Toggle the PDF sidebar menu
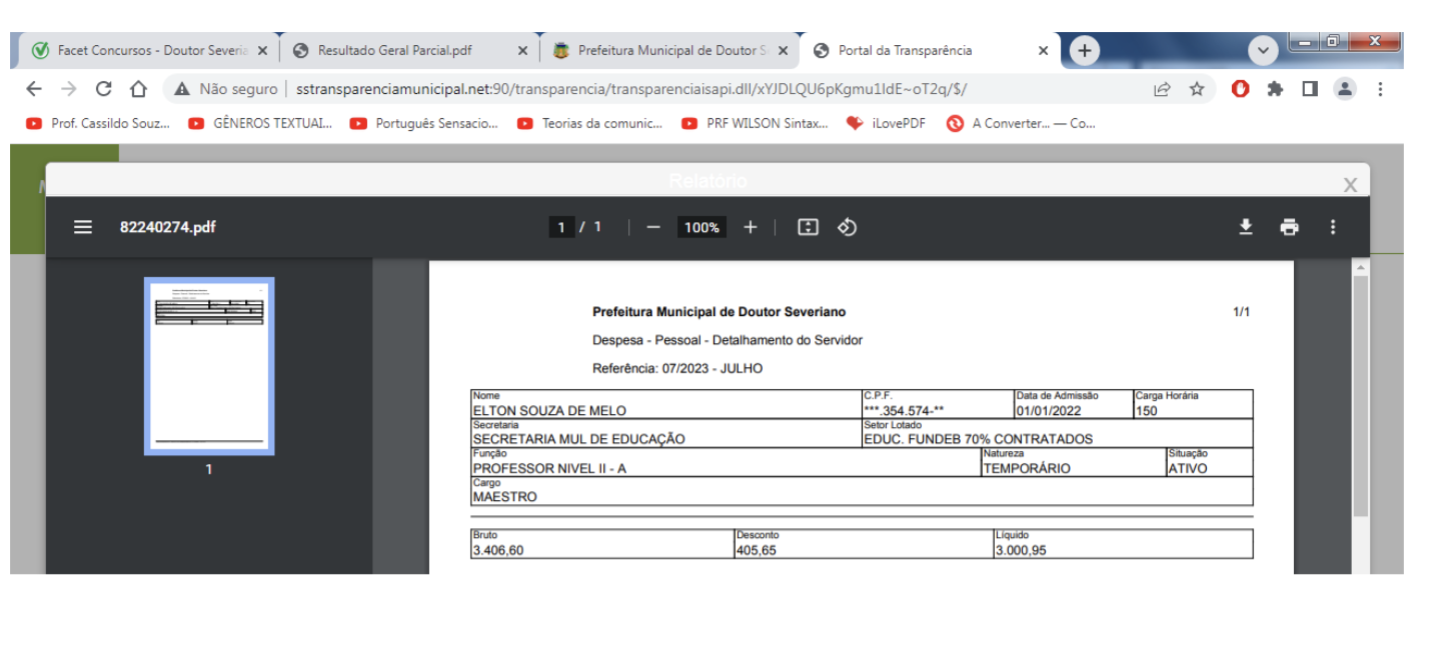This screenshot has width=1452, height=662. [83, 227]
